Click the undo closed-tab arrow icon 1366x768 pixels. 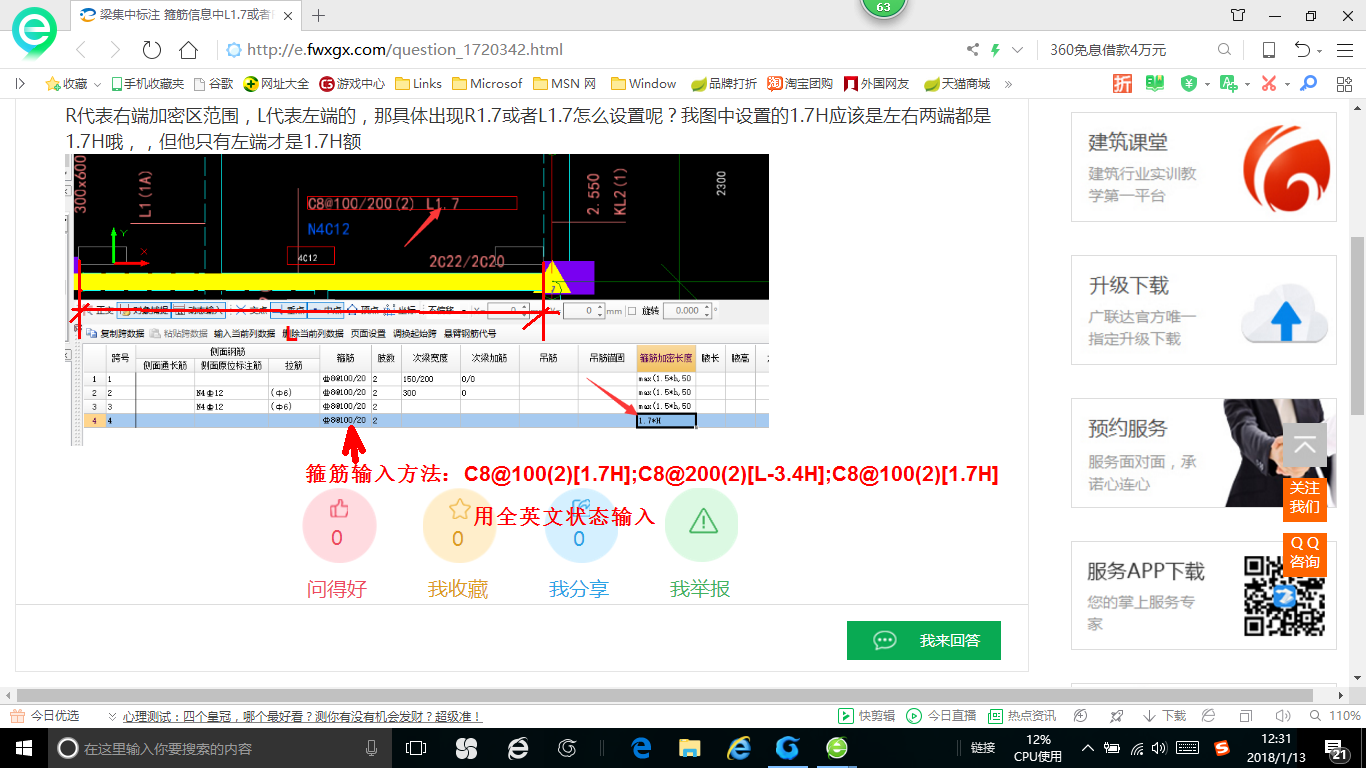click(1302, 50)
